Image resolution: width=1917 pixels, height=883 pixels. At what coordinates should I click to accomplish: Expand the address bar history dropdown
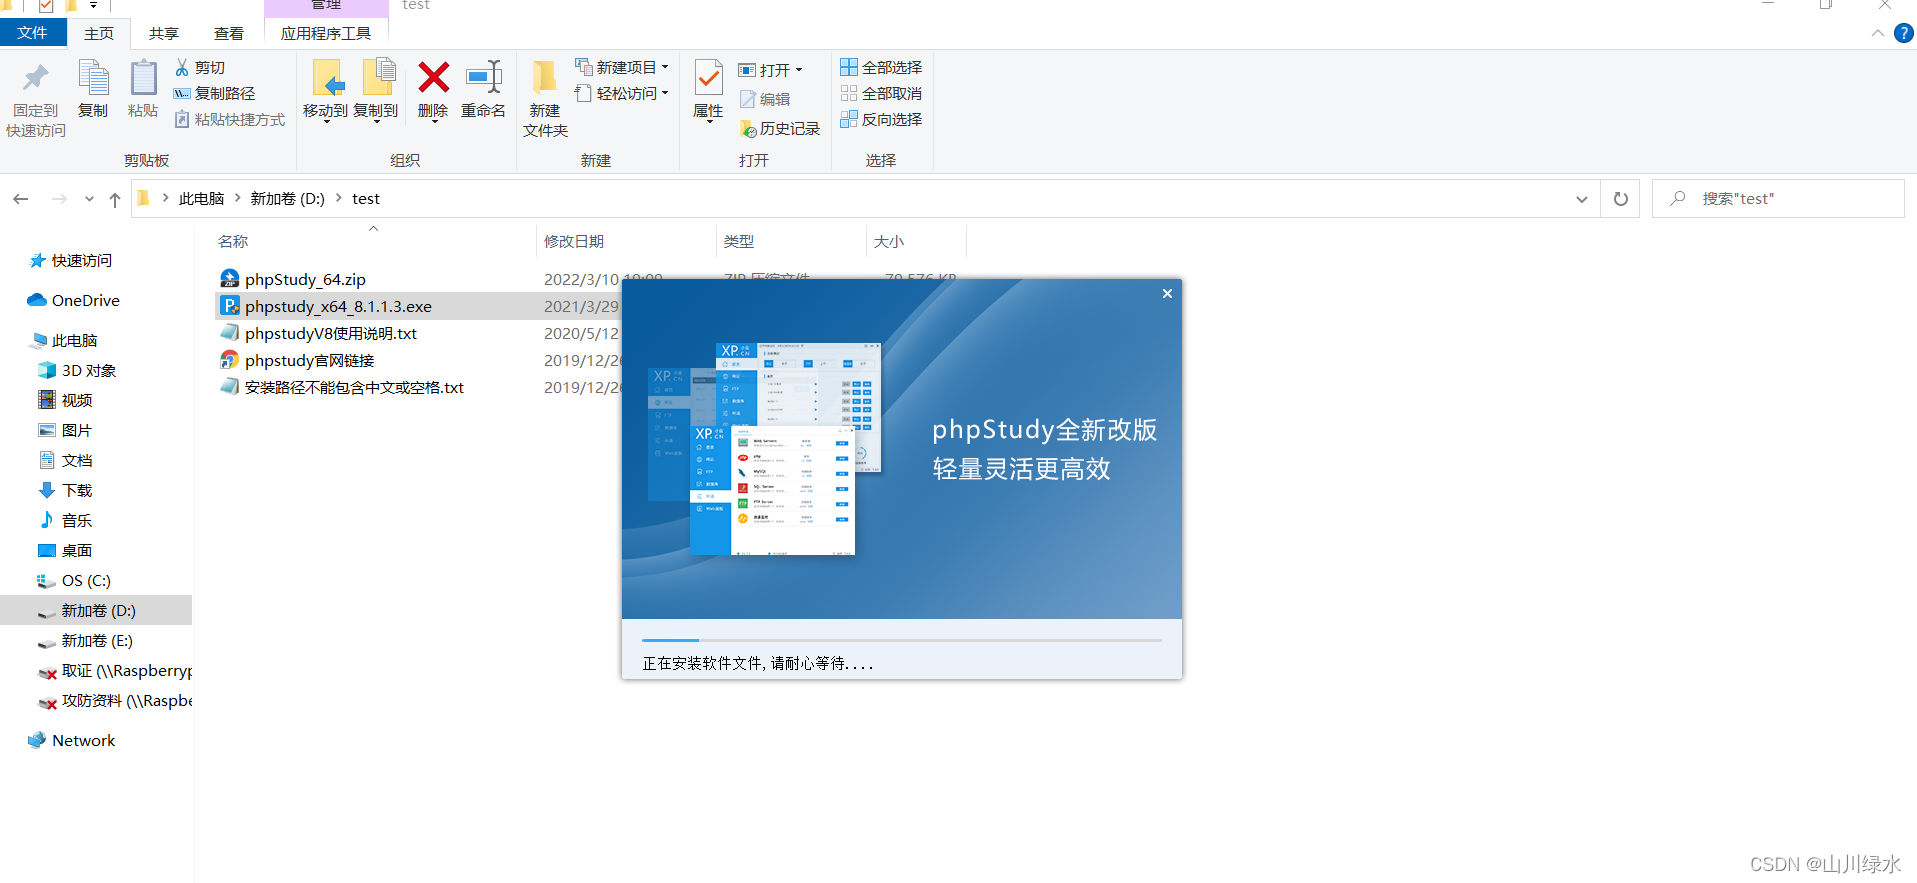tap(1582, 199)
